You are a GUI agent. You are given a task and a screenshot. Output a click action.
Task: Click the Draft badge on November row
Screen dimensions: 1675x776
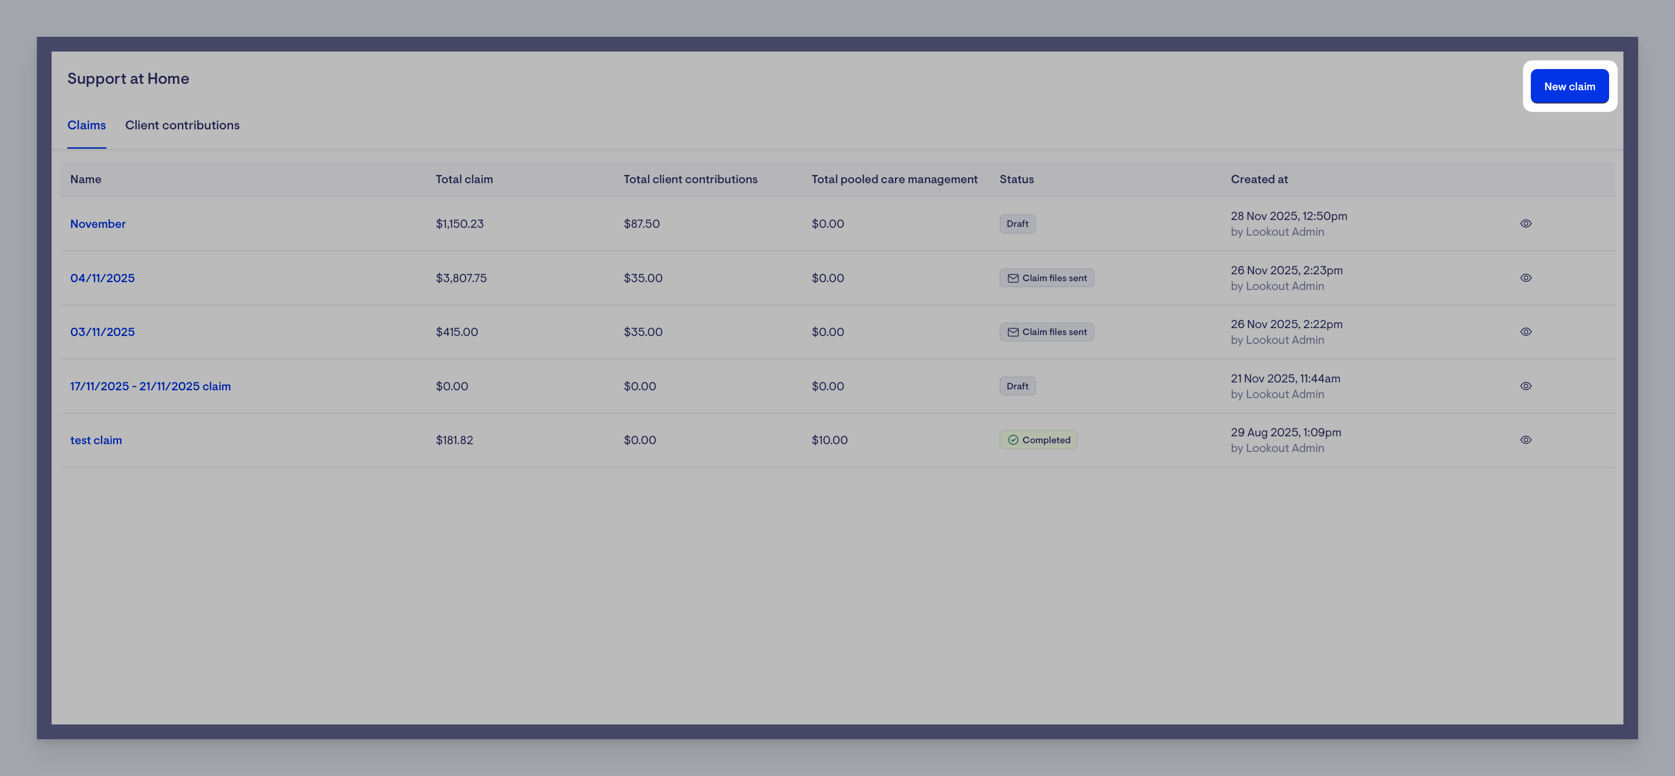[1017, 224]
